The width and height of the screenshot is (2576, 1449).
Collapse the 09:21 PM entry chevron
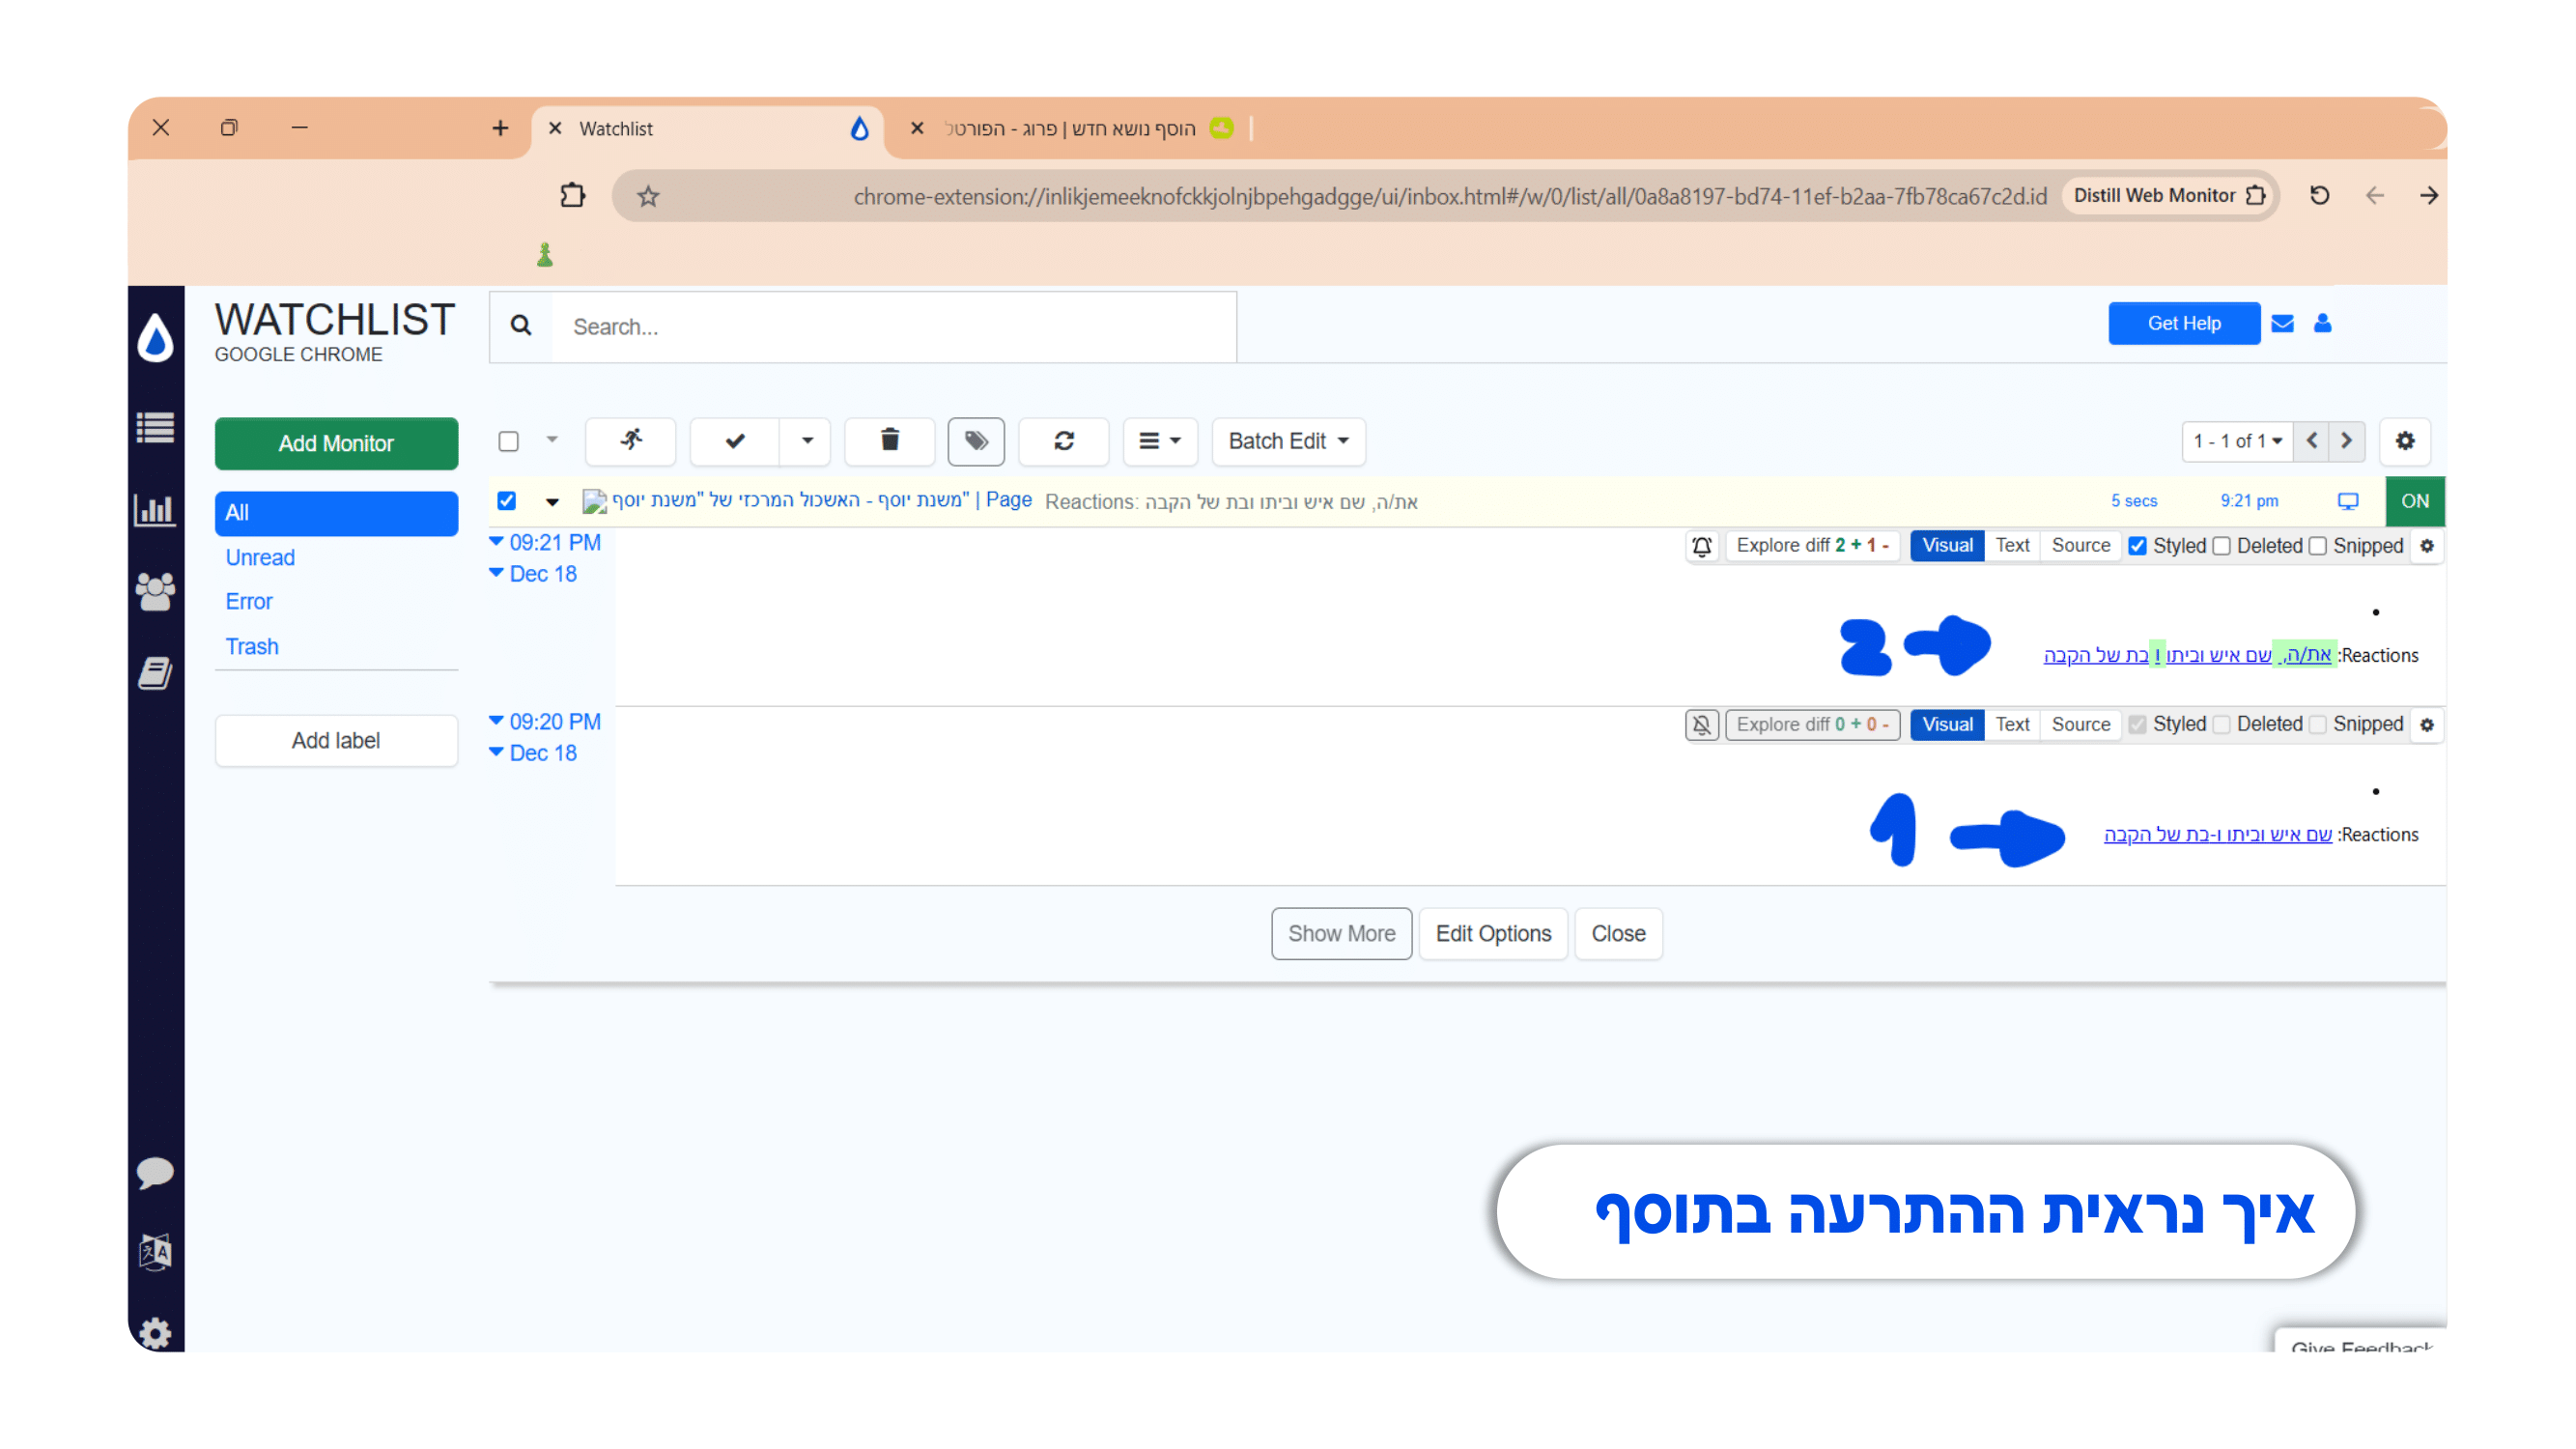496,541
